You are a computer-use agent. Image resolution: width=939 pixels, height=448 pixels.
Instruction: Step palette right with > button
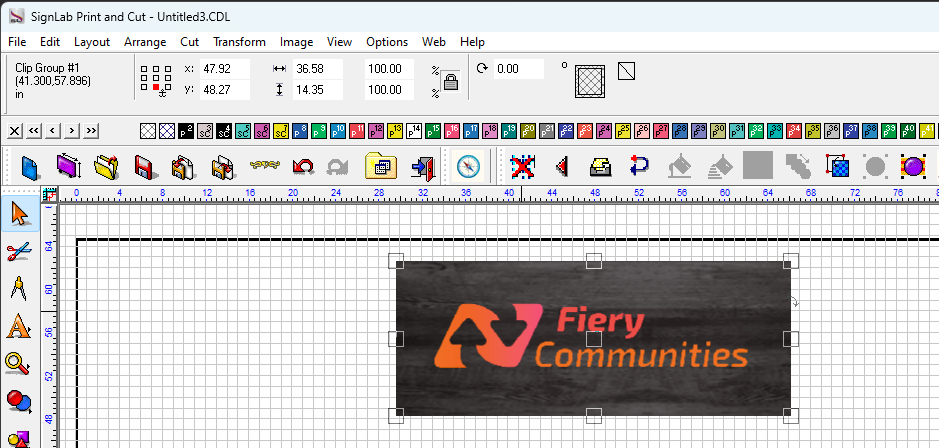(x=72, y=131)
